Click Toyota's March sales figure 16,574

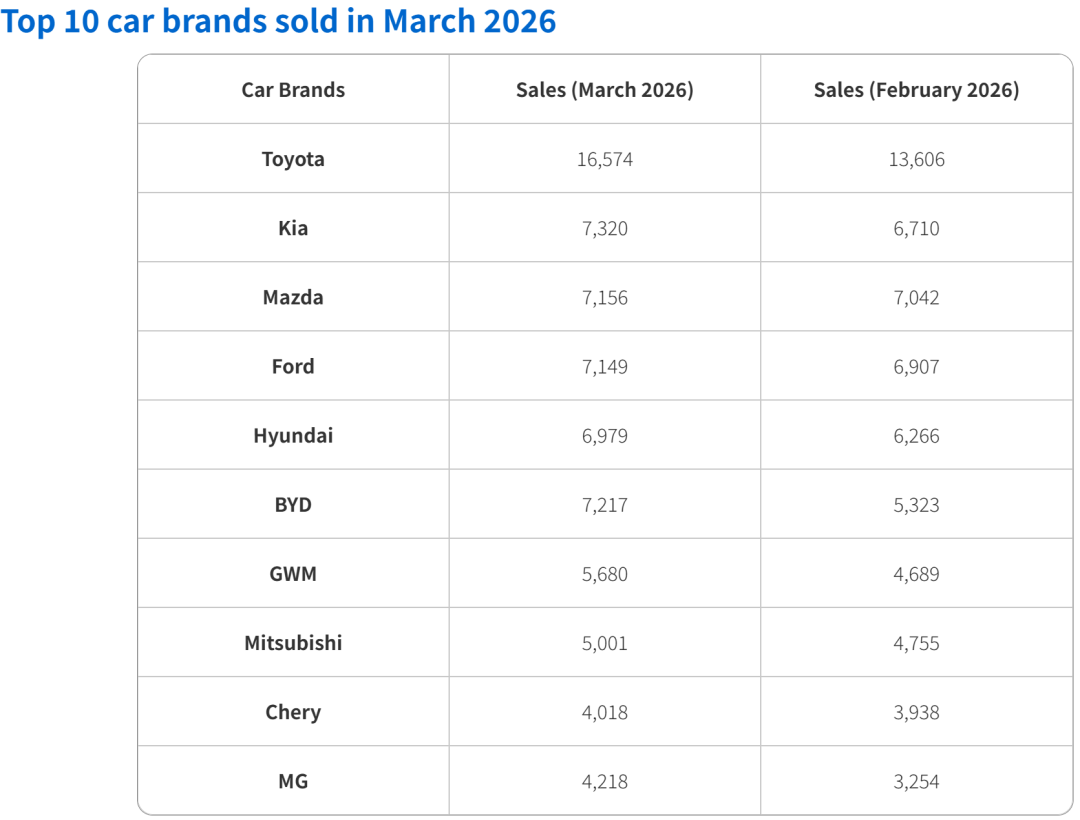coord(604,159)
